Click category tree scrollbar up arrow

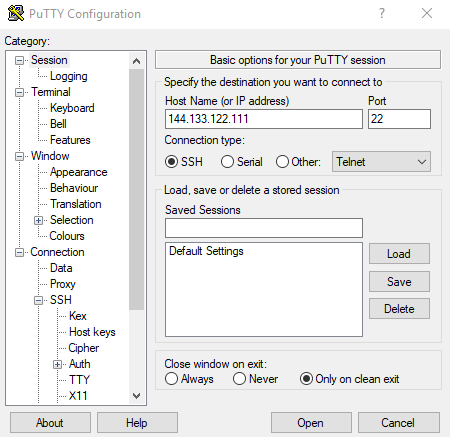coord(136,61)
